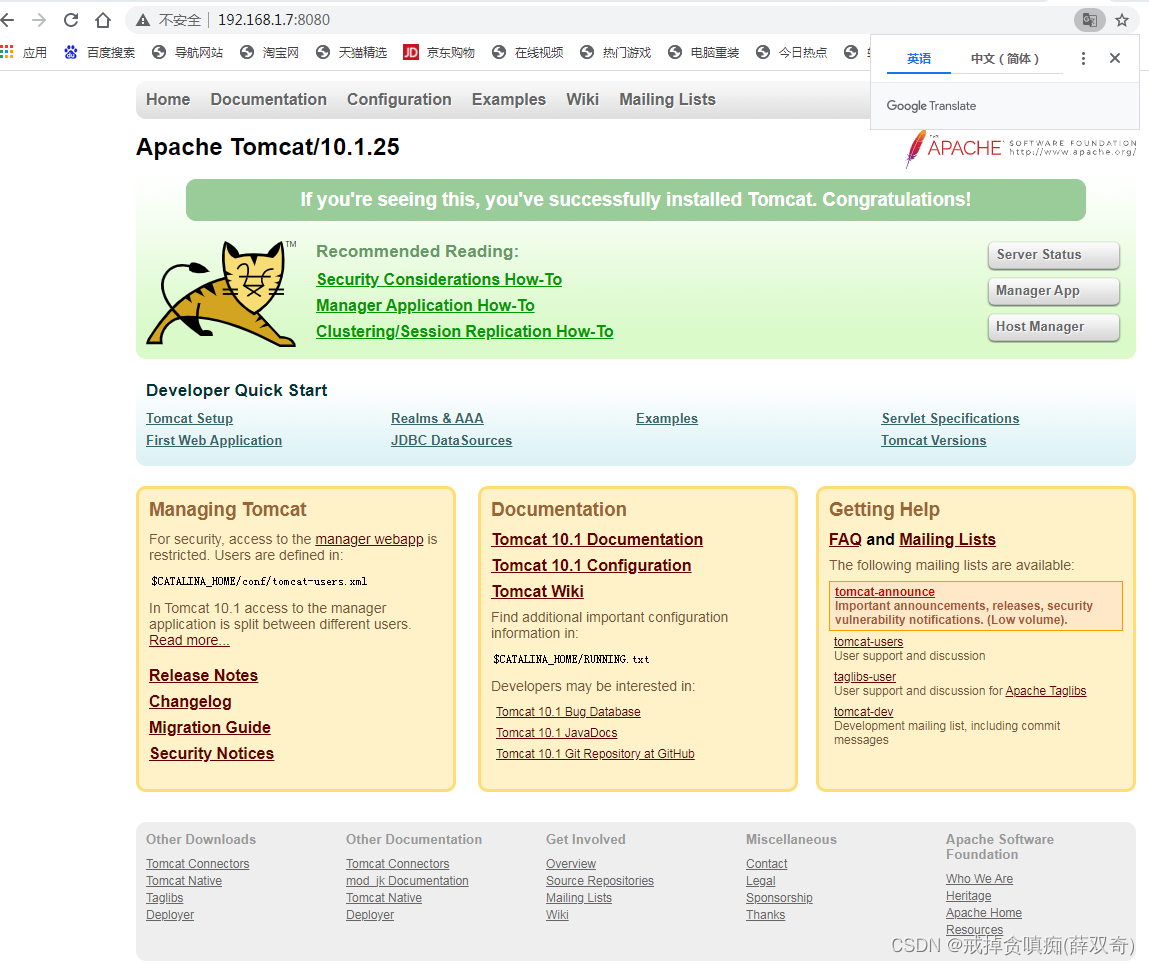Open FAQ link in Getting Help
Viewport: 1149px width, 965px height.
coord(845,539)
